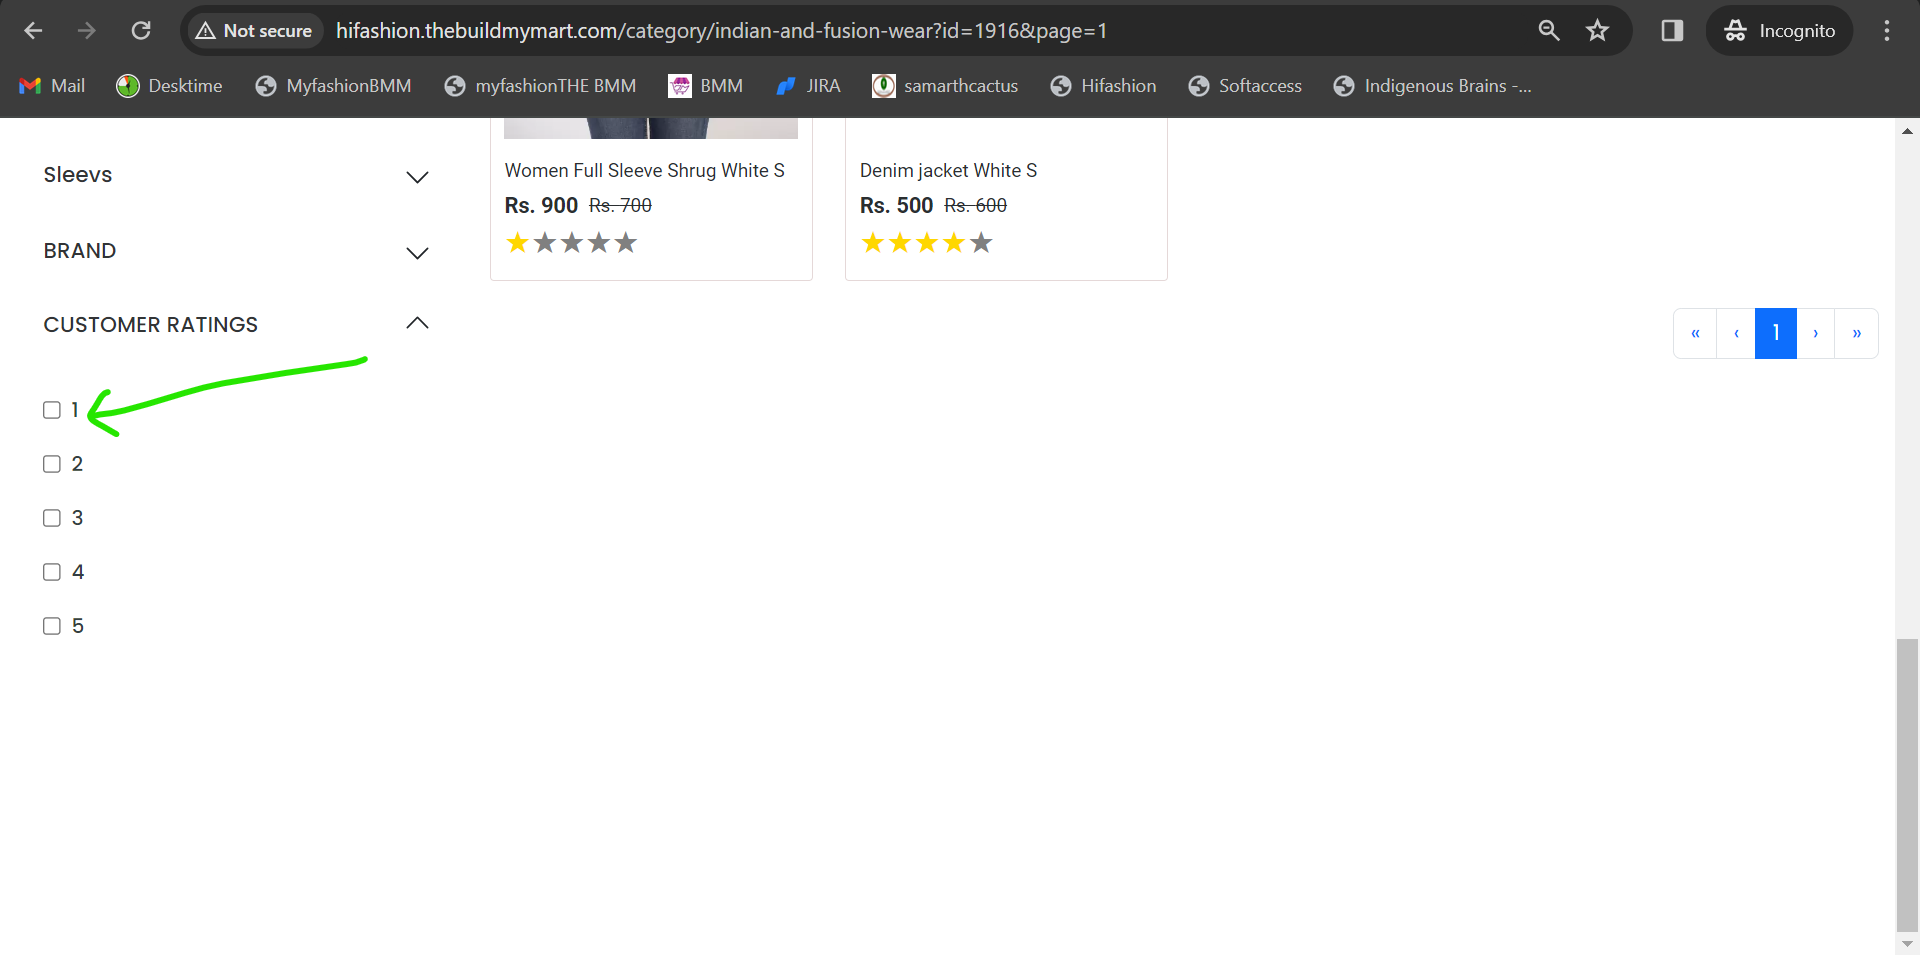Go back using browser back arrow
Image resolution: width=1920 pixels, height=955 pixels.
point(33,31)
